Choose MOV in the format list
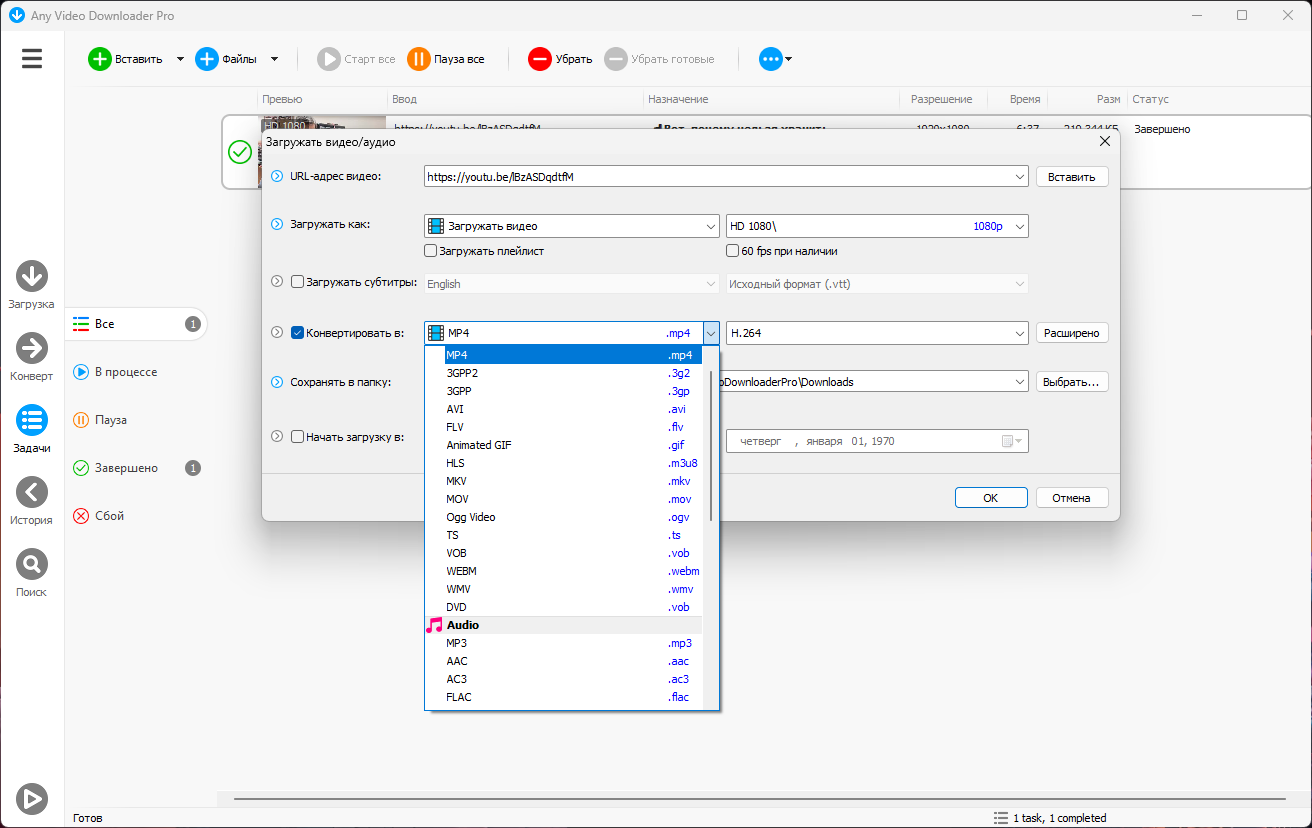 [563, 499]
